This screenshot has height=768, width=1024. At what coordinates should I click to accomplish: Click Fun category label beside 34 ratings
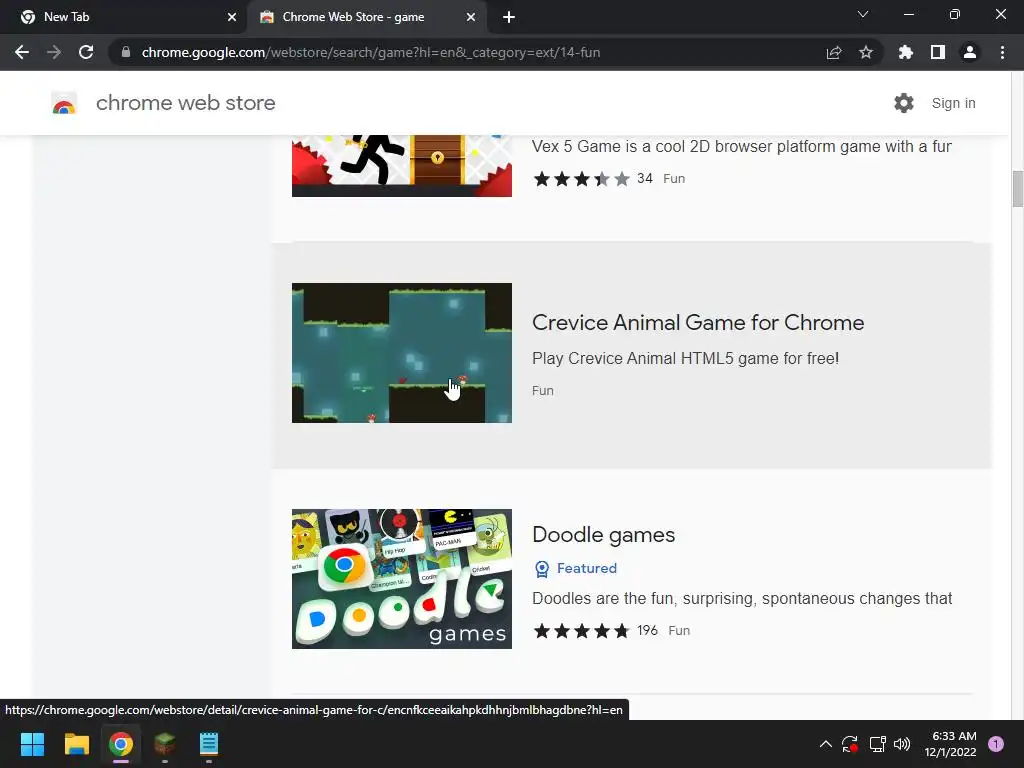674,179
